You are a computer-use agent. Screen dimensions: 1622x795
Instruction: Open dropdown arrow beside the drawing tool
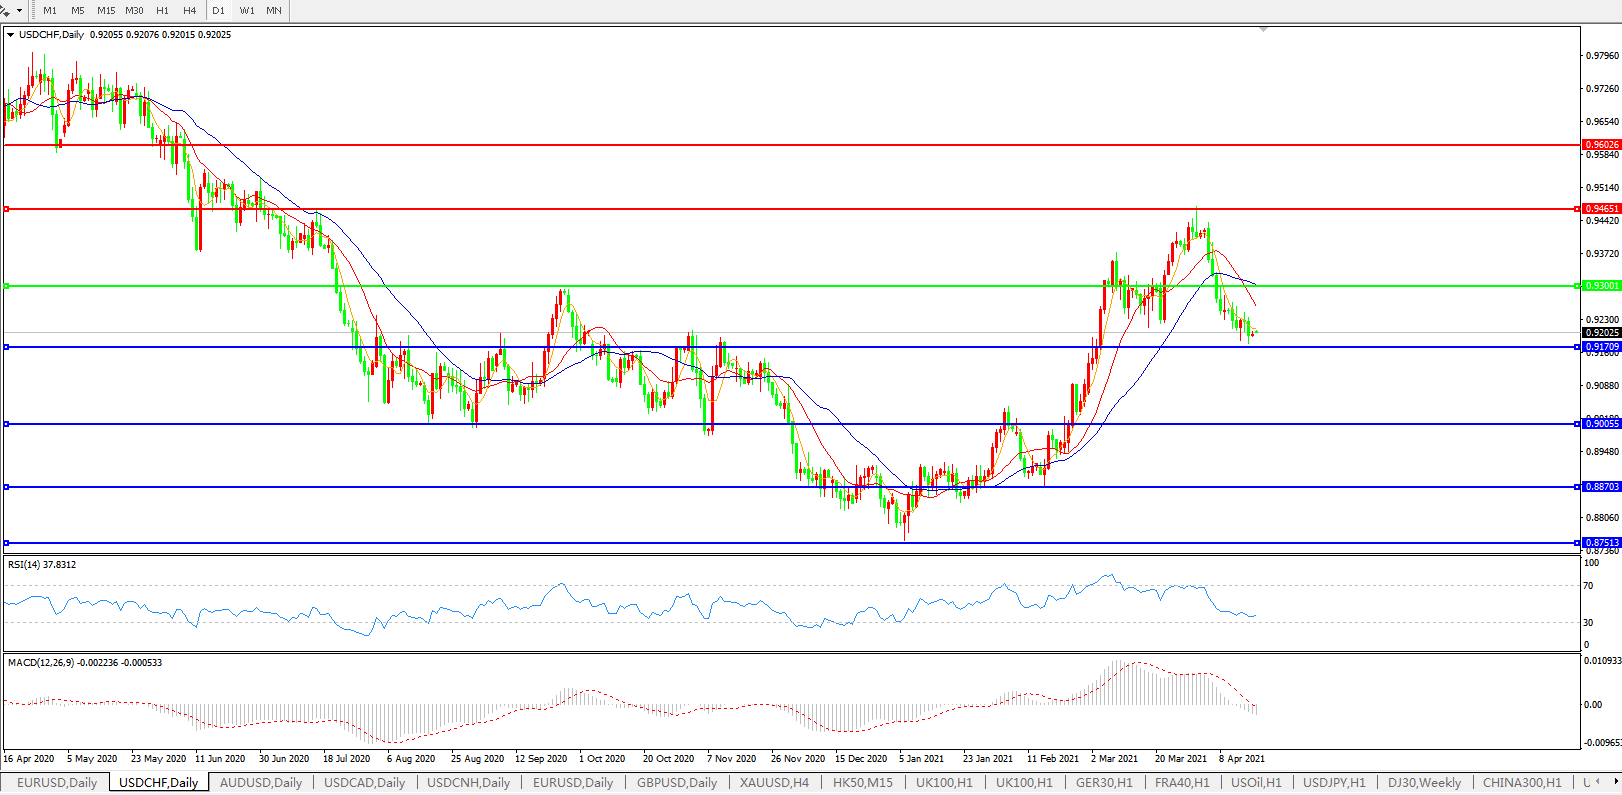pyautogui.click(x=19, y=10)
